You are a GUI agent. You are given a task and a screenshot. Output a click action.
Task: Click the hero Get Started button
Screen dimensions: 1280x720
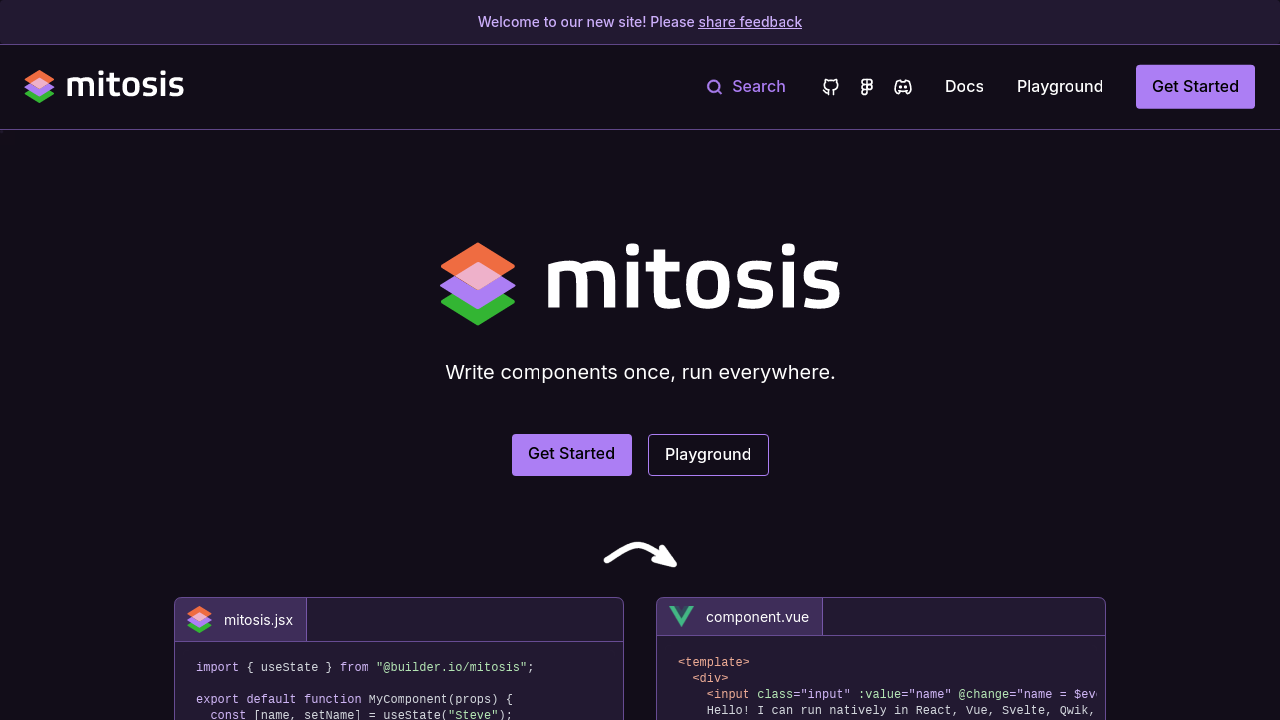(572, 455)
